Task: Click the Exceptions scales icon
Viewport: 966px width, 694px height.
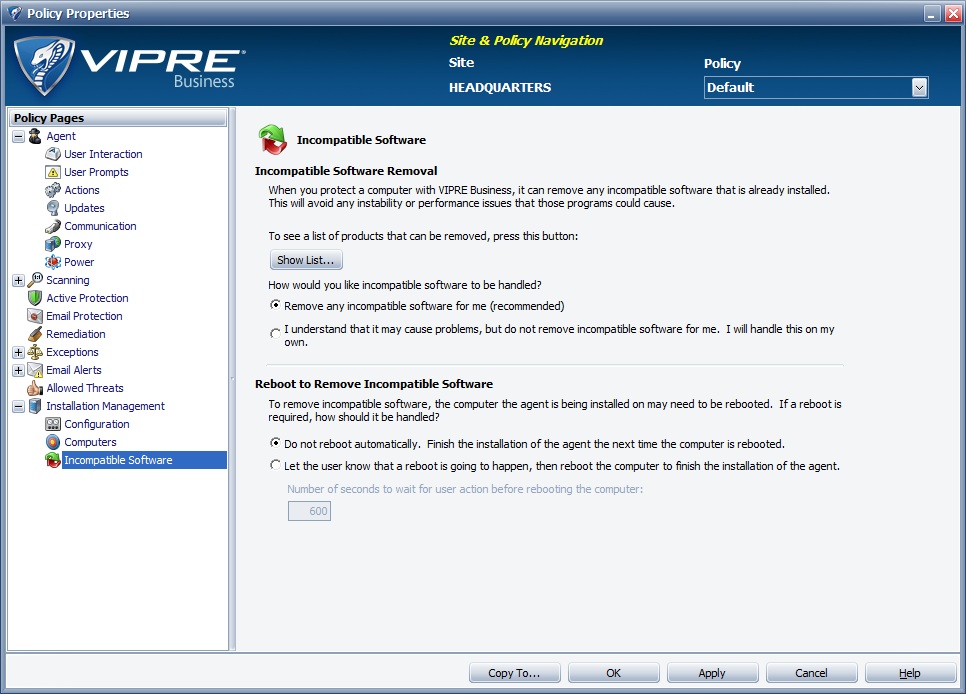Action: tap(35, 352)
